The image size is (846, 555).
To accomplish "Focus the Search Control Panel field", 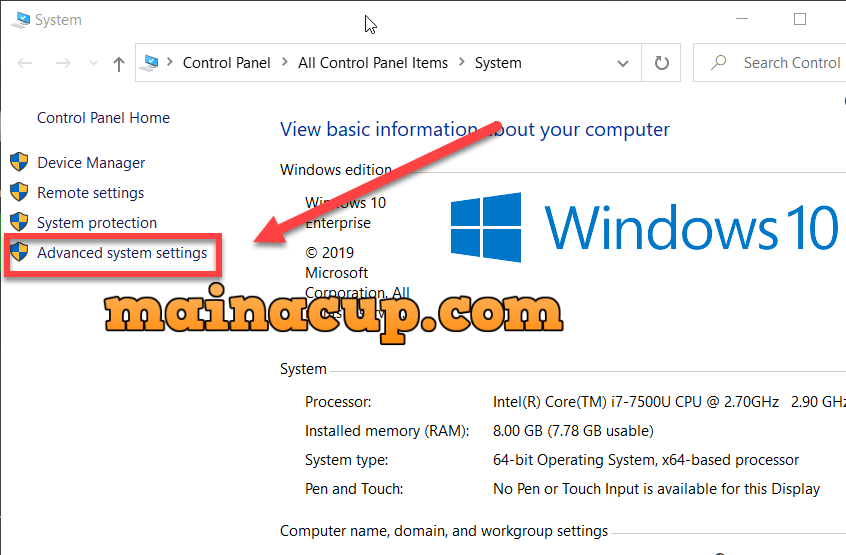I will point(770,63).
